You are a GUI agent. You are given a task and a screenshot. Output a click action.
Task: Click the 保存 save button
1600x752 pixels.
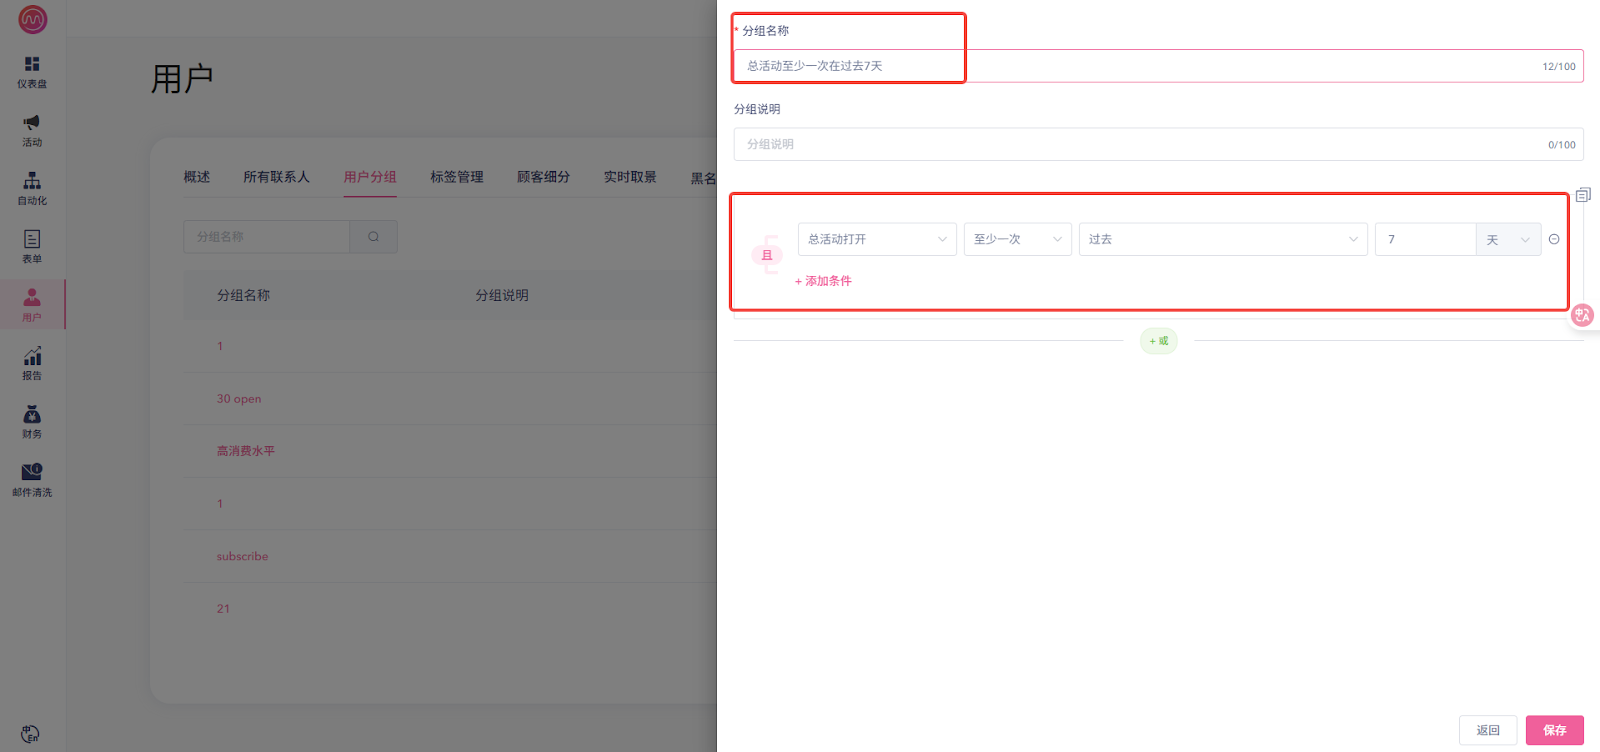click(x=1554, y=730)
